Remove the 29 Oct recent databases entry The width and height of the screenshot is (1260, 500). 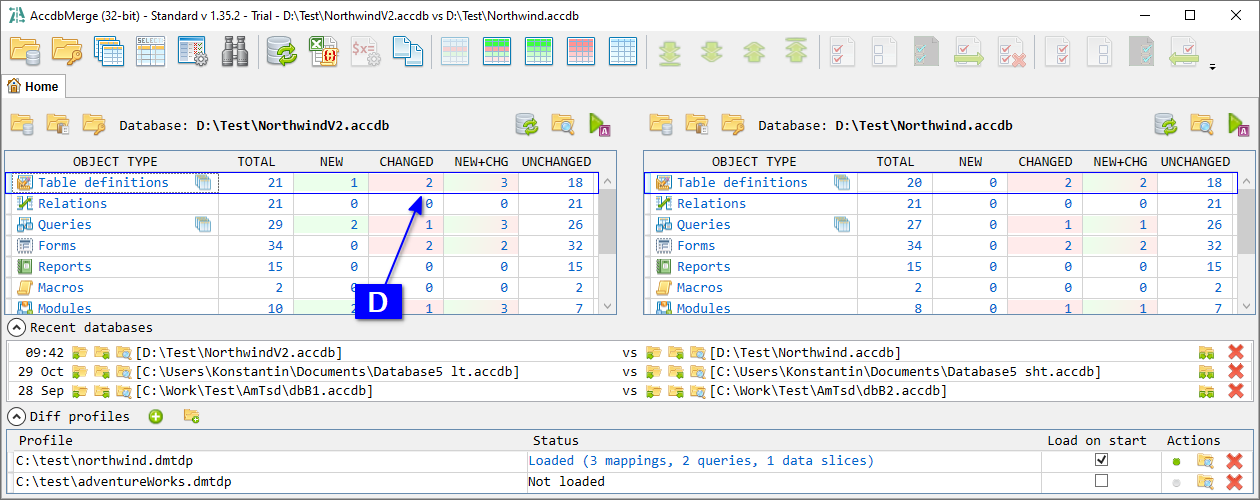[x=1235, y=371]
